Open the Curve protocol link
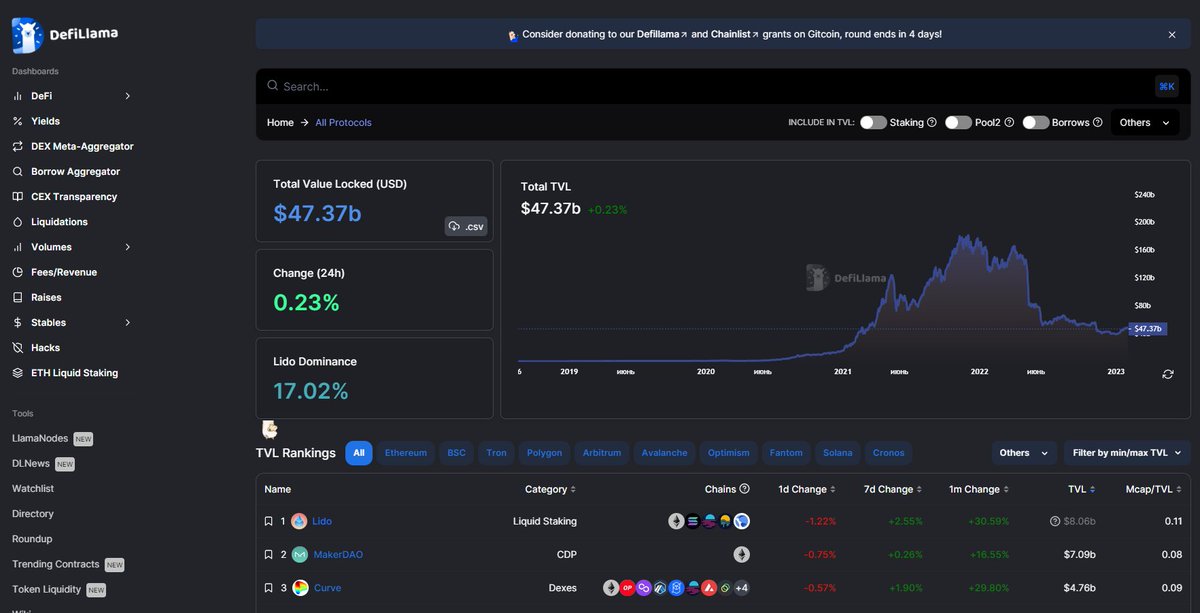Viewport: 1200px width, 613px height. [x=327, y=588]
